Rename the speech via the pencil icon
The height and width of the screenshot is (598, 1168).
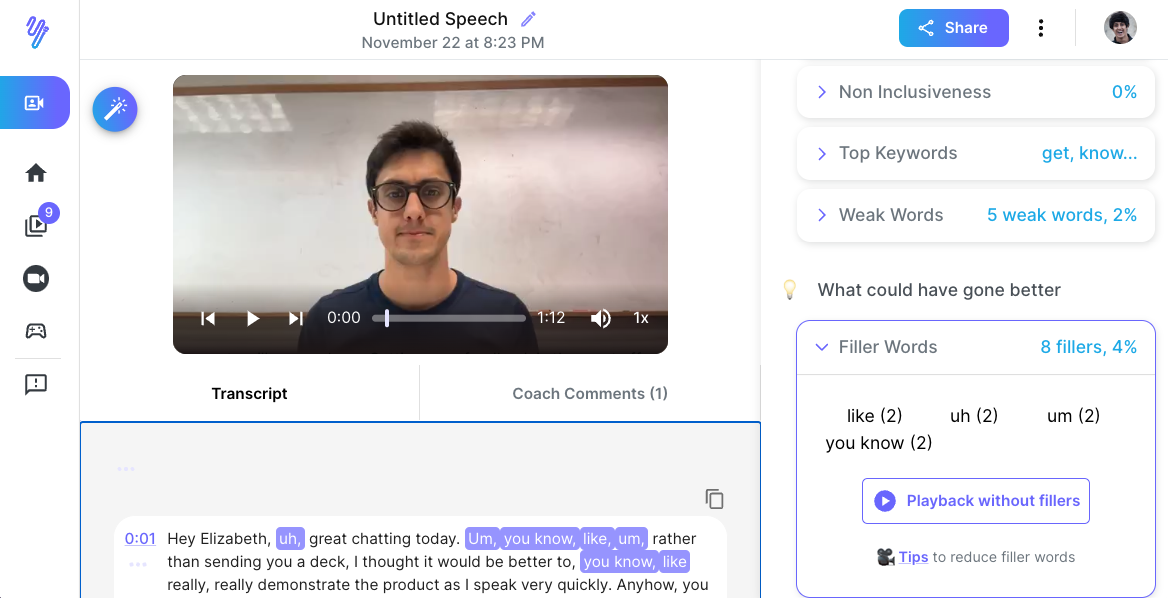pos(528,19)
